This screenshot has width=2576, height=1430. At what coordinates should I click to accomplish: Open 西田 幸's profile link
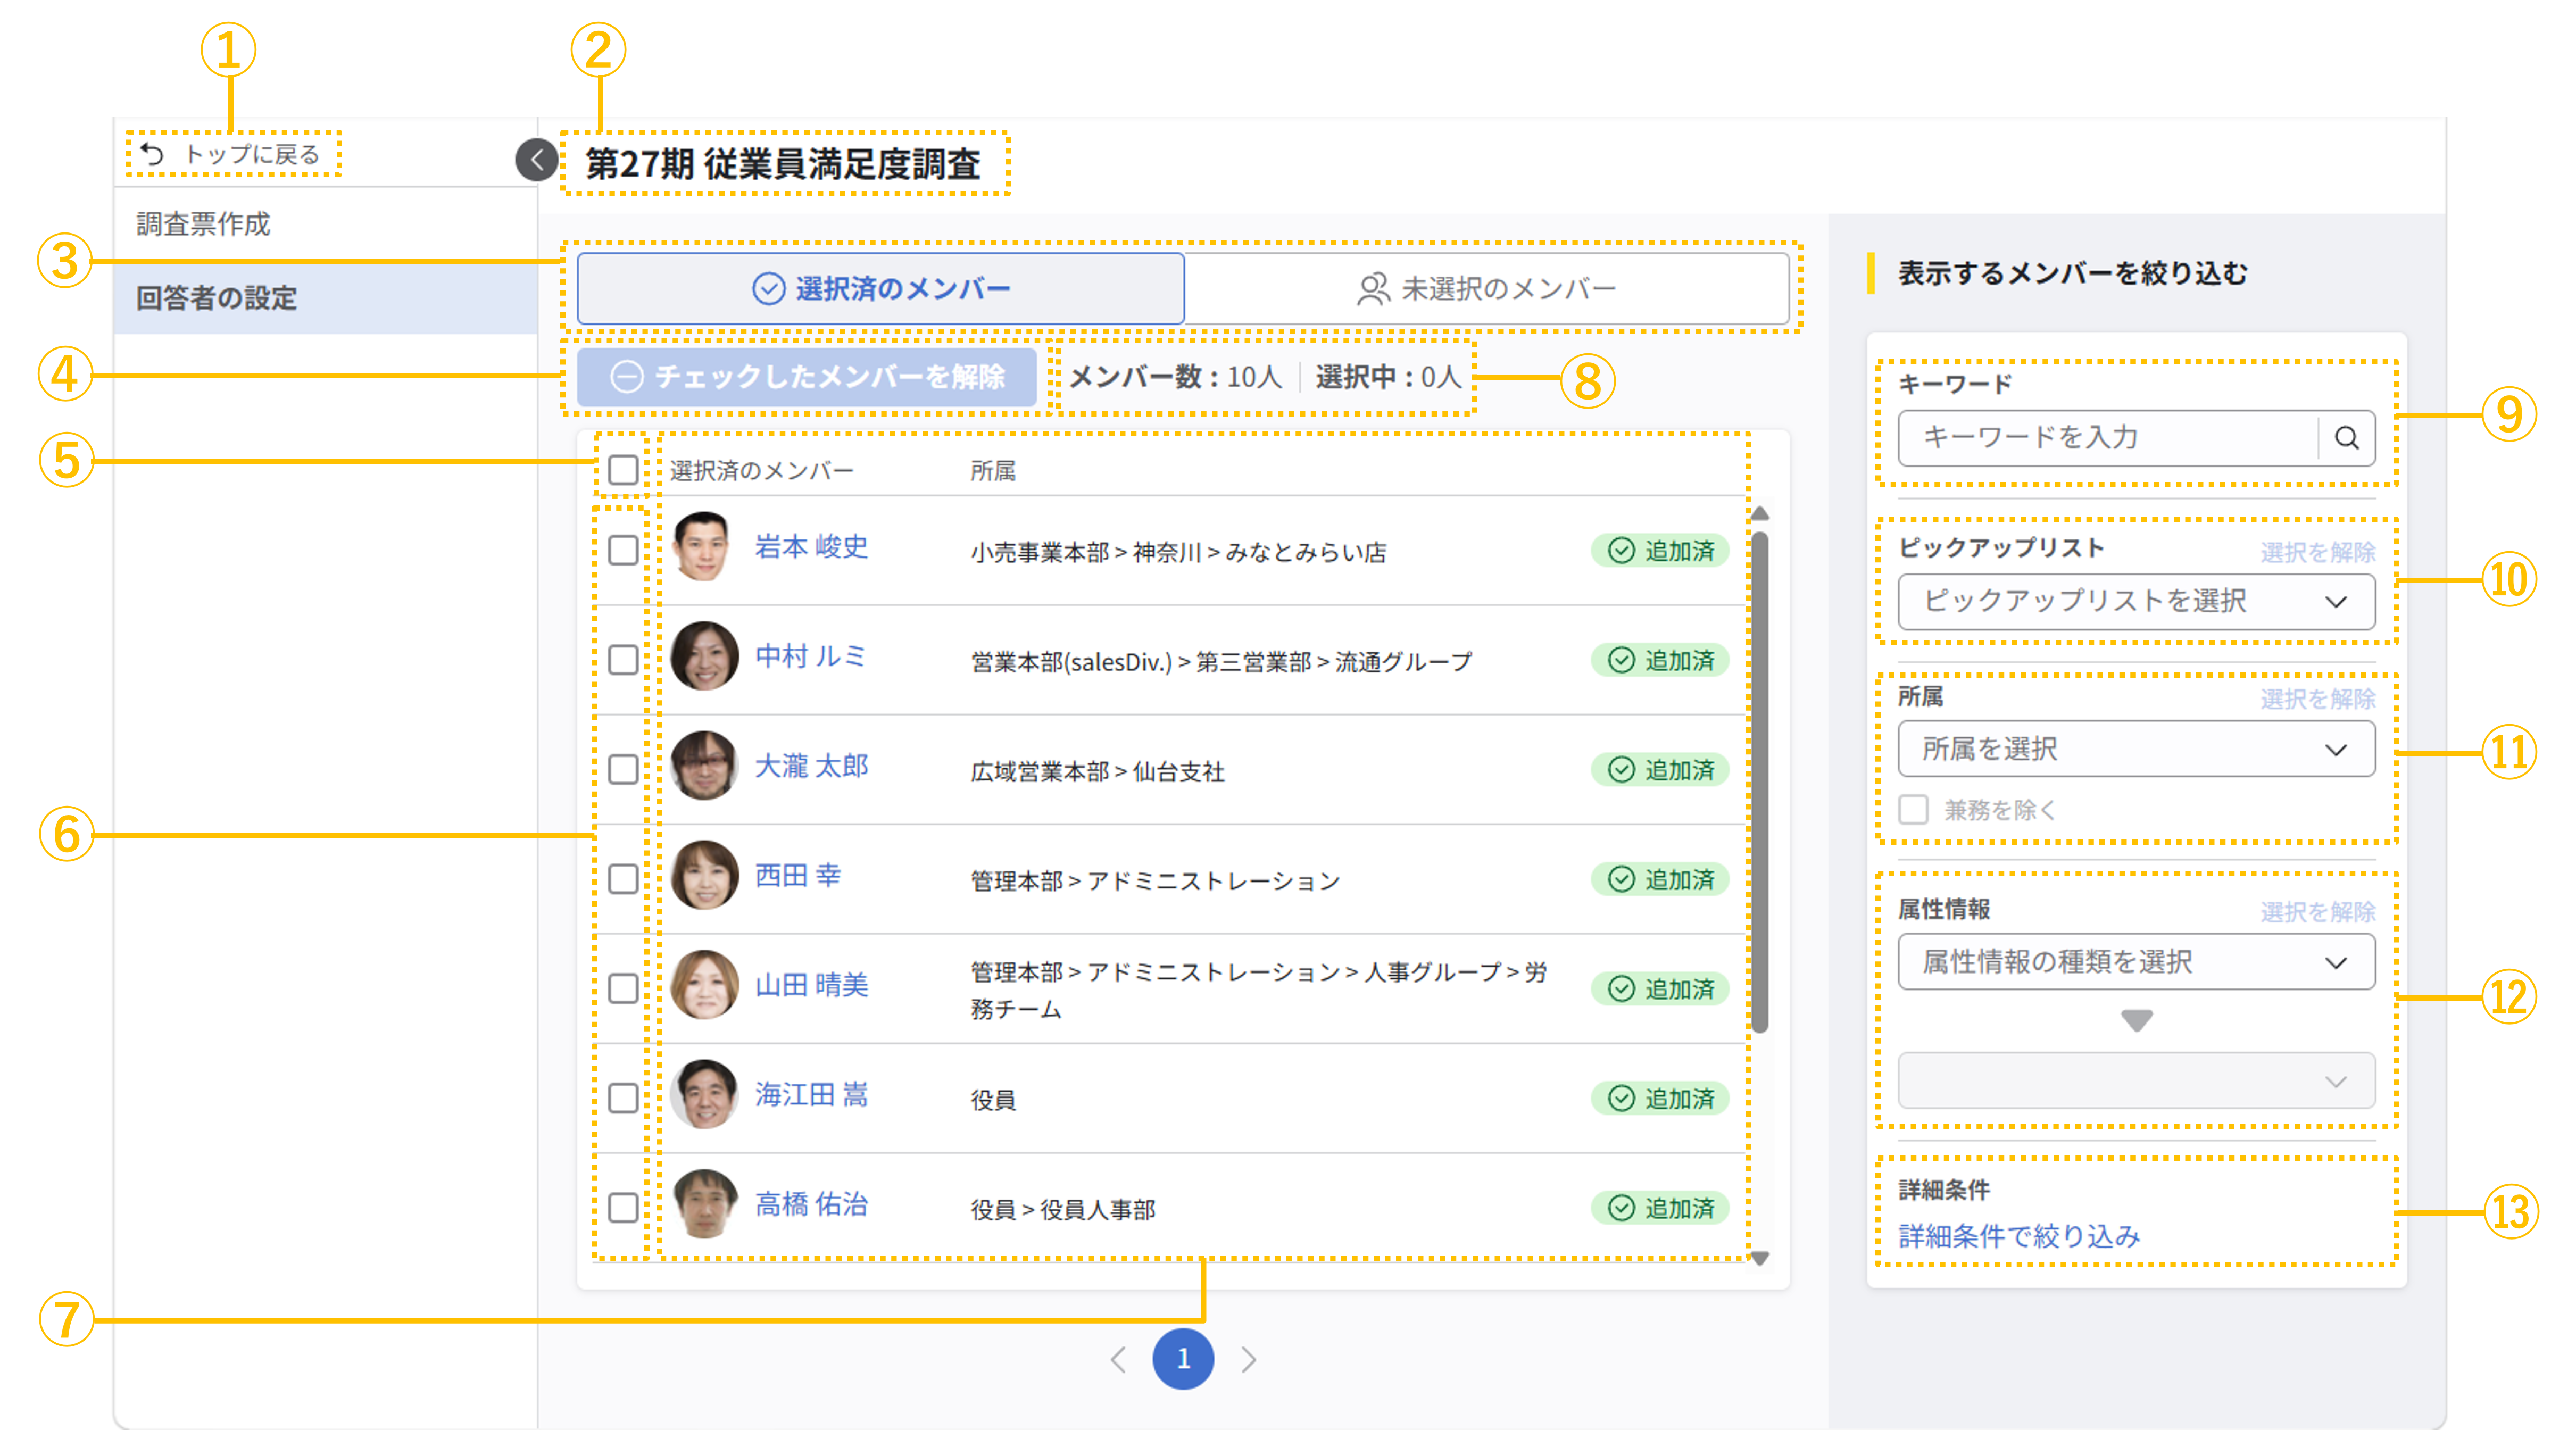tap(797, 876)
